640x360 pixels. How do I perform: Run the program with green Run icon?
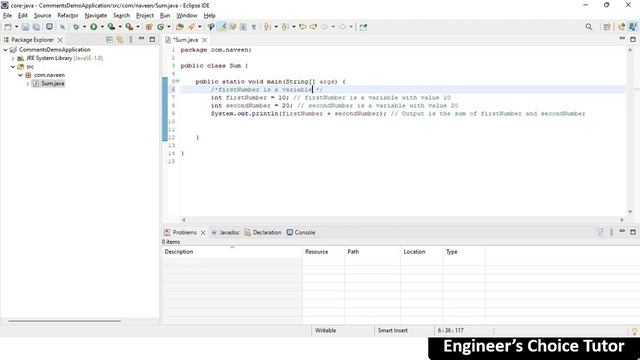tap(94, 27)
